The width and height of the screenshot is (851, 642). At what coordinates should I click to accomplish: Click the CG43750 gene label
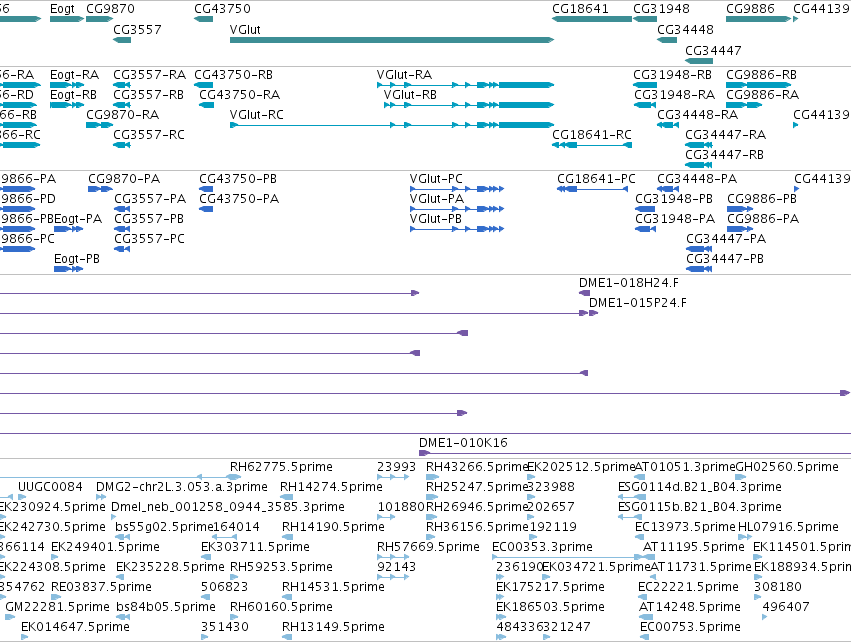[223, 9]
